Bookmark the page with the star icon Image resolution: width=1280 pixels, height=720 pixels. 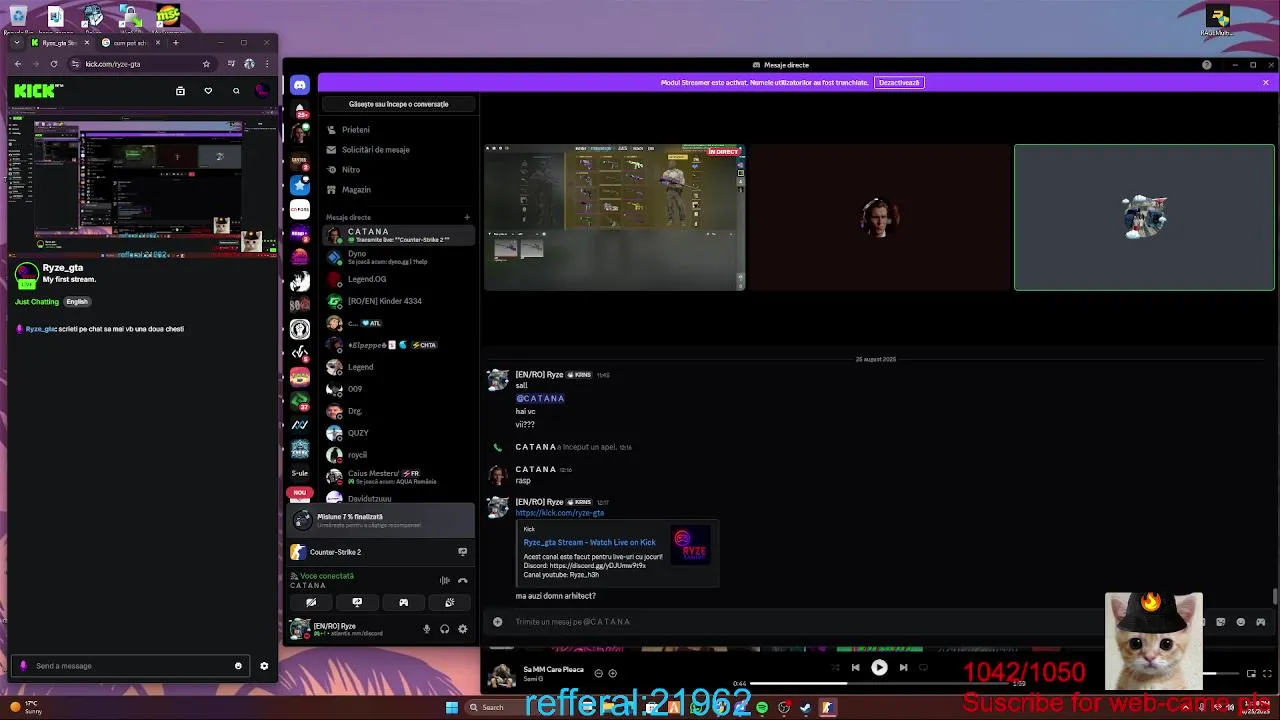[x=207, y=64]
